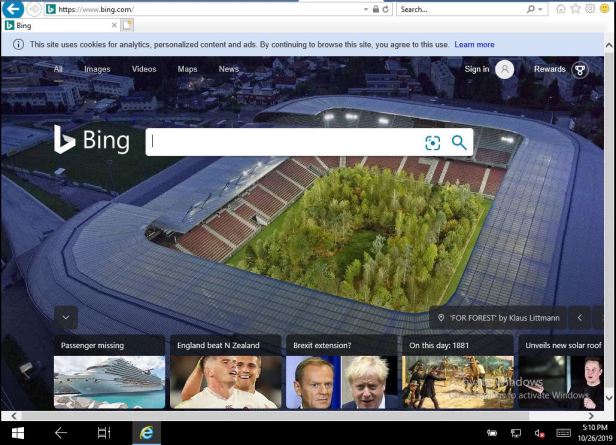Expand the address bar autocomplete dropdown arrow
Screen dimensions: 616x445
pos(362,9)
